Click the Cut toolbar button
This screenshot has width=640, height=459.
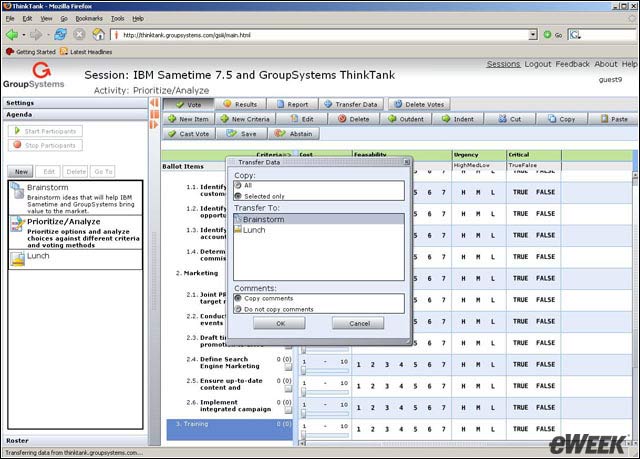[x=510, y=119]
